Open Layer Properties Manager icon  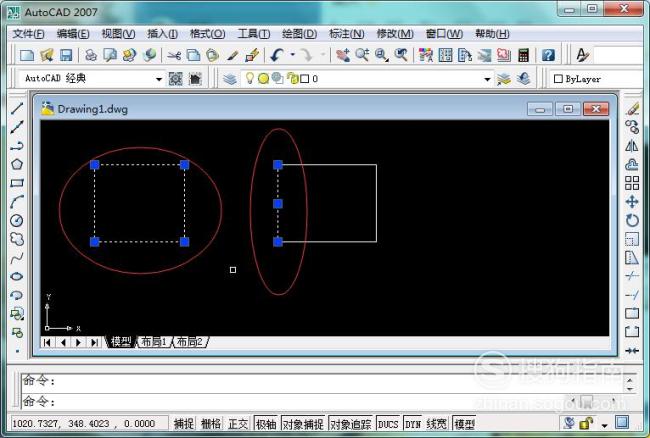(x=230, y=78)
